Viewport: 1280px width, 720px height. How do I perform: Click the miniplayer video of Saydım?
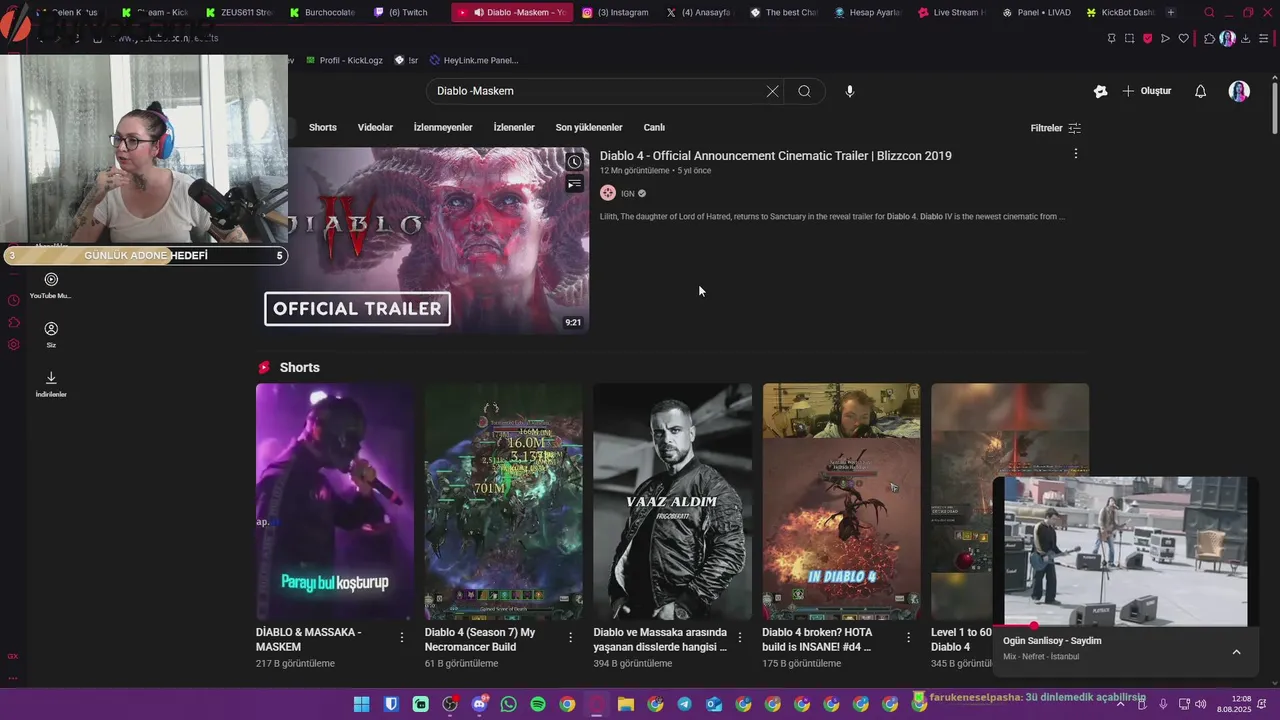click(1125, 551)
